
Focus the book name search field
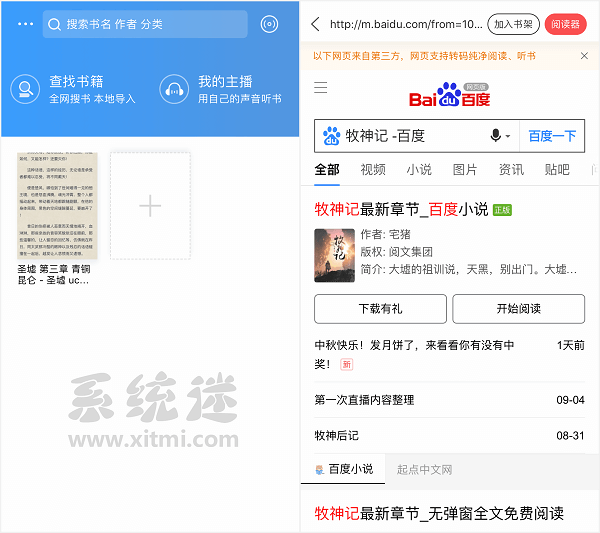click(x=145, y=24)
